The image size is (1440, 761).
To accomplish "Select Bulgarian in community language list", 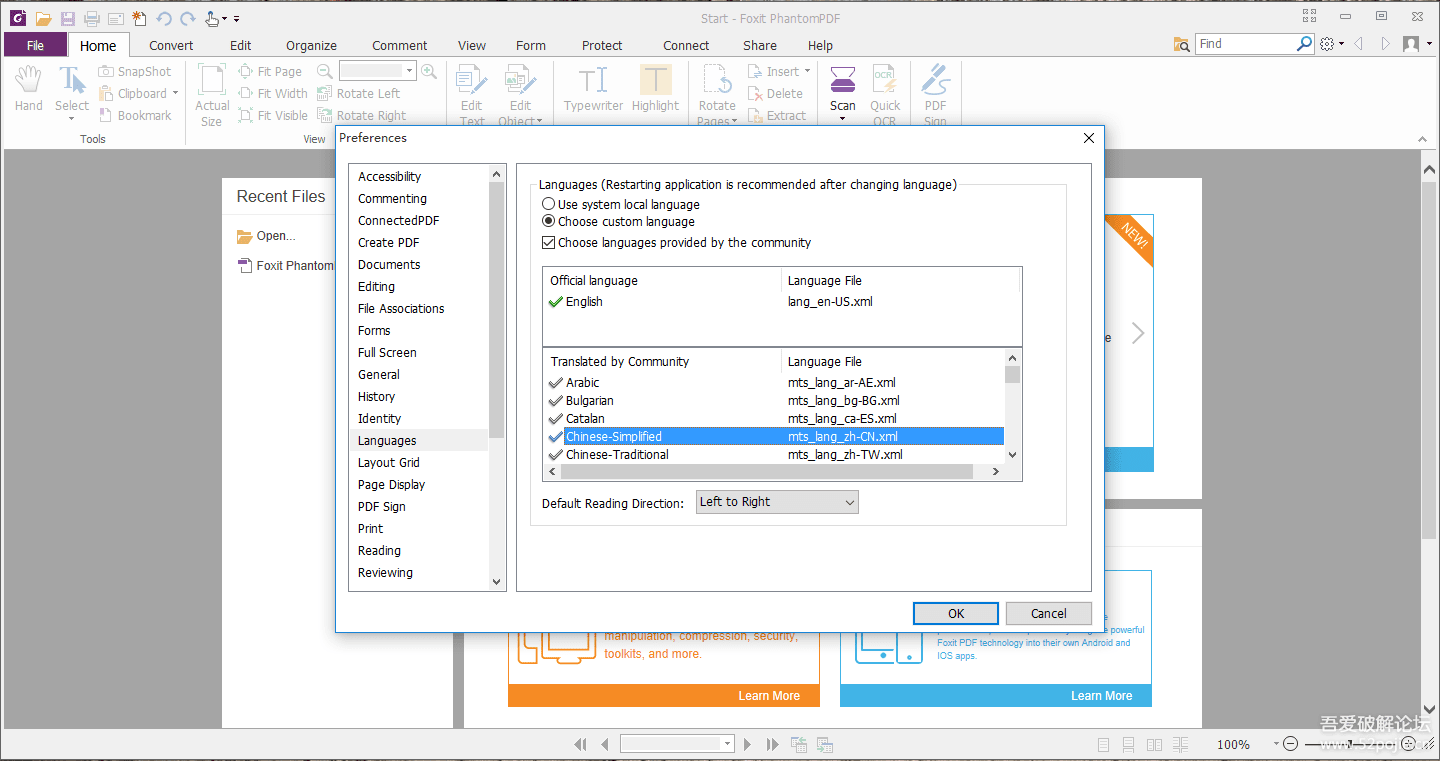I will click(774, 400).
